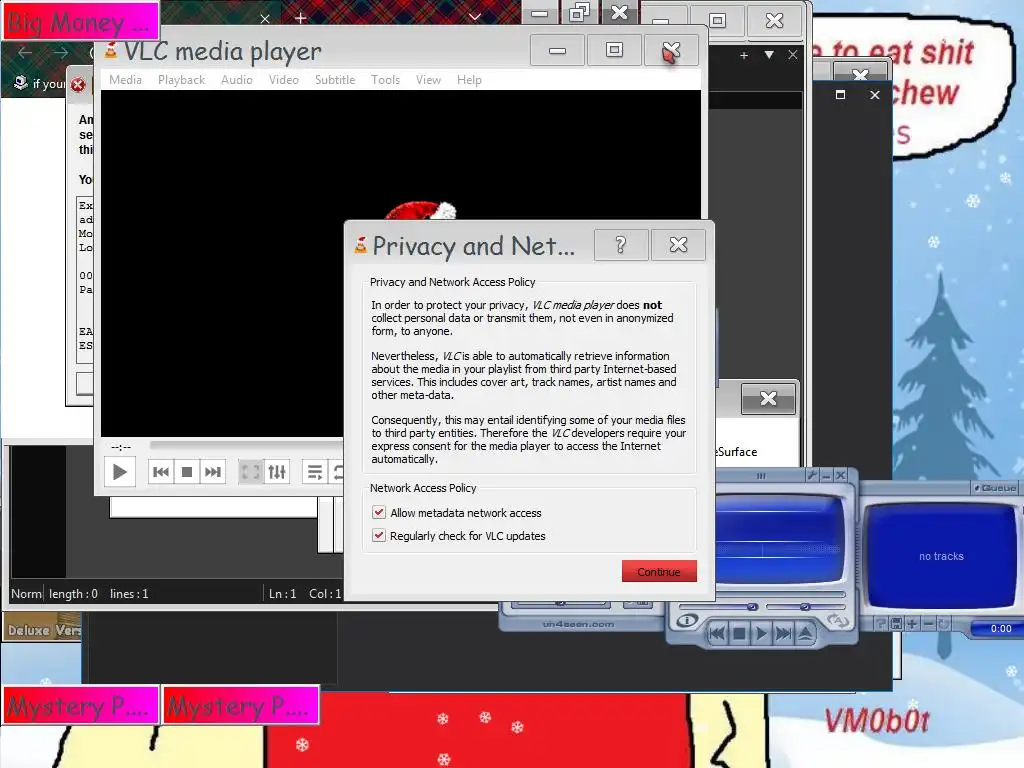Click the un4seen.com label
1024x768 pixels.
pyautogui.click(x=578, y=624)
